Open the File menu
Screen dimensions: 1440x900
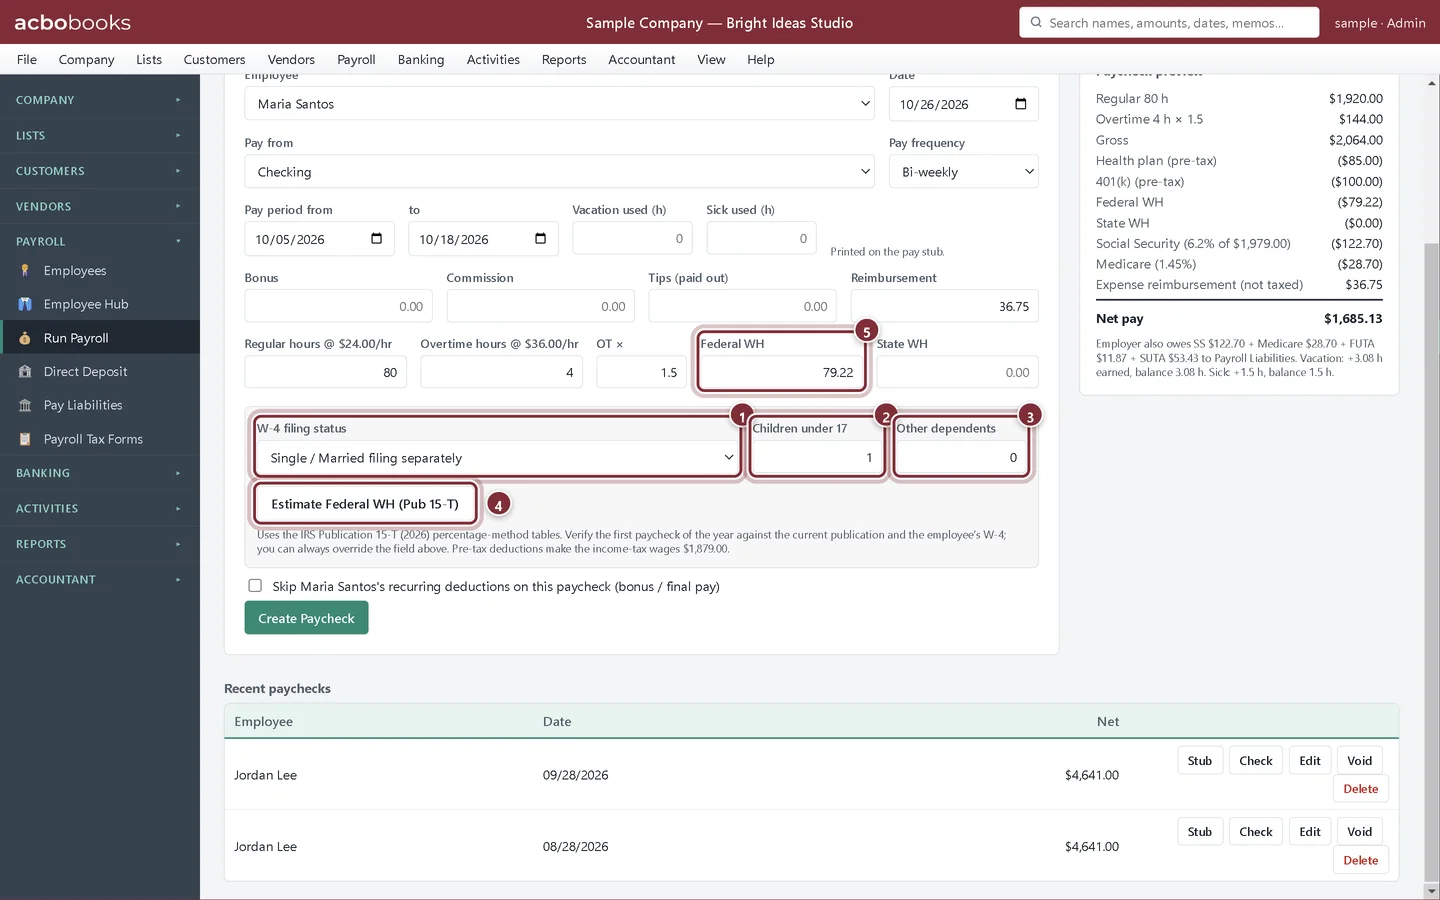pos(27,59)
